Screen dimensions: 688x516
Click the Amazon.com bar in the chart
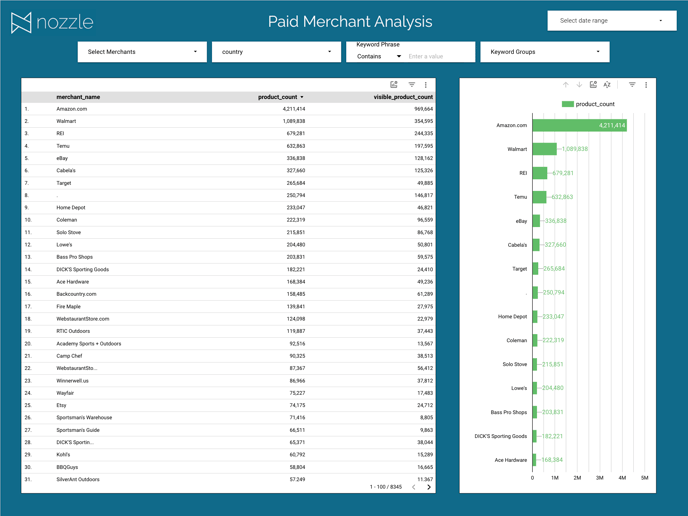[580, 125]
